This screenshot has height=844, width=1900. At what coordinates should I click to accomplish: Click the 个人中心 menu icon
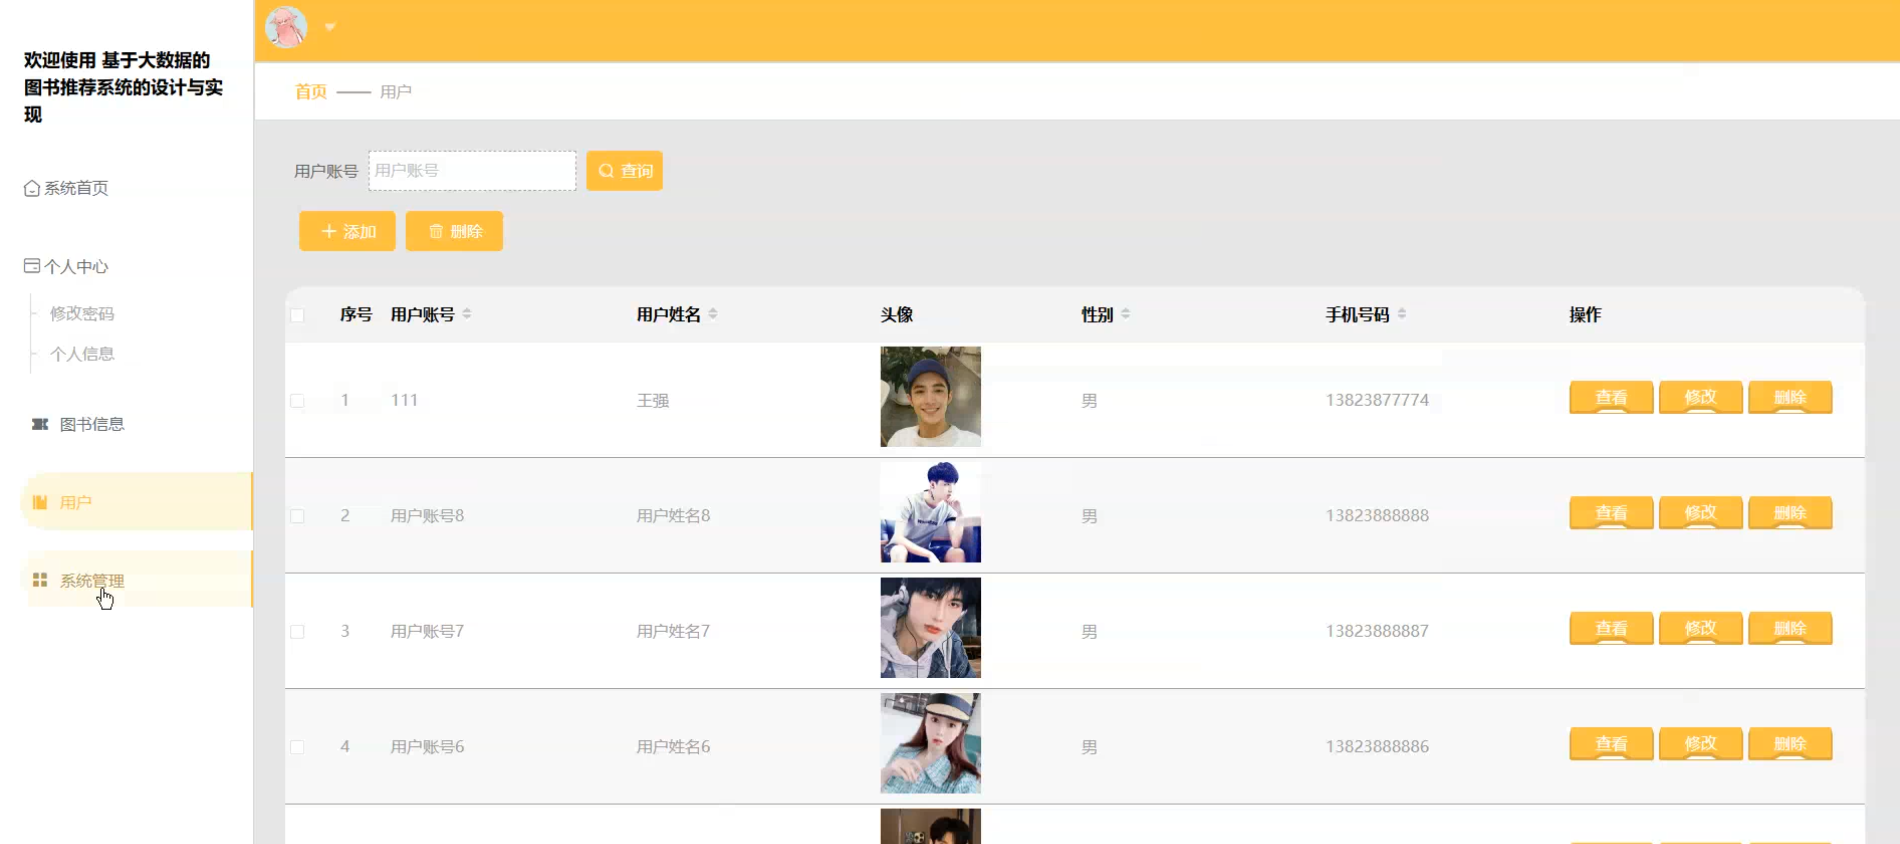coord(32,266)
